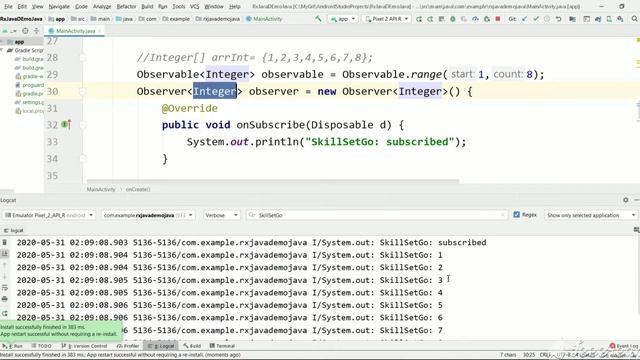Open the VCS menu
This screenshot has height=360, width=640.
pyautogui.click(x=195, y=7)
